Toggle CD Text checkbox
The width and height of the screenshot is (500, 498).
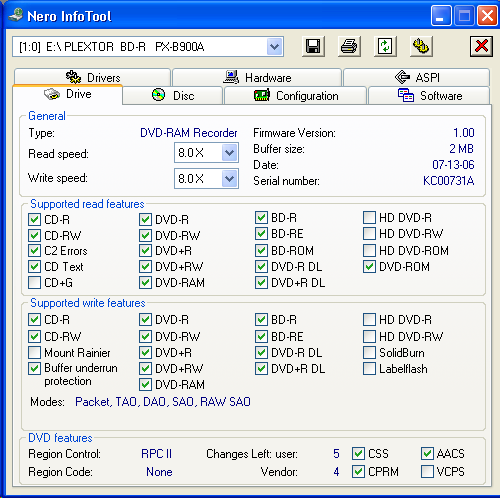[x=34, y=267]
